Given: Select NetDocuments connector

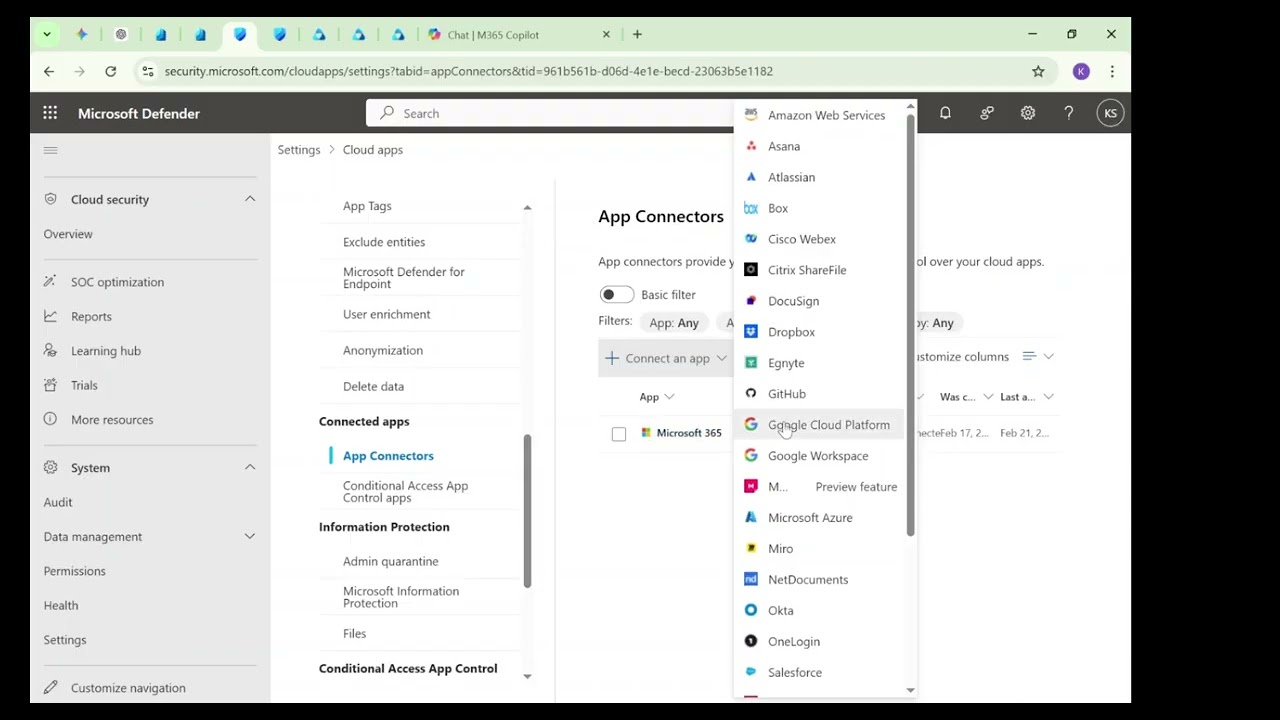Looking at the screenshot, I should [818, 580].
